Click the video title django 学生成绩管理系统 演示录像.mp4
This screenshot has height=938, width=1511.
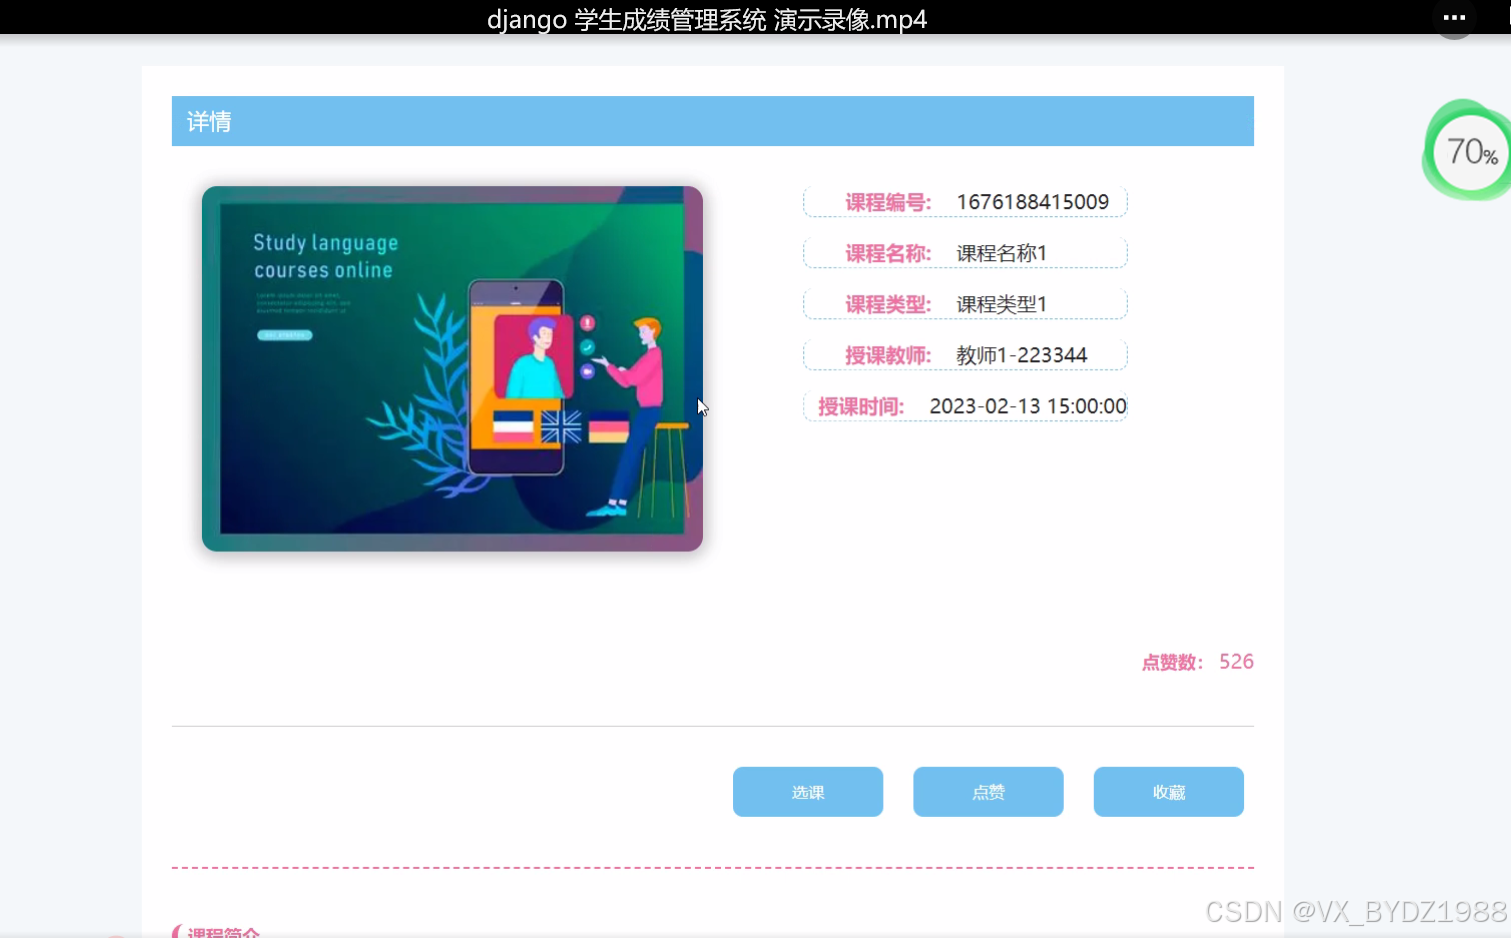pyautogui.click(x=707, y=19)
